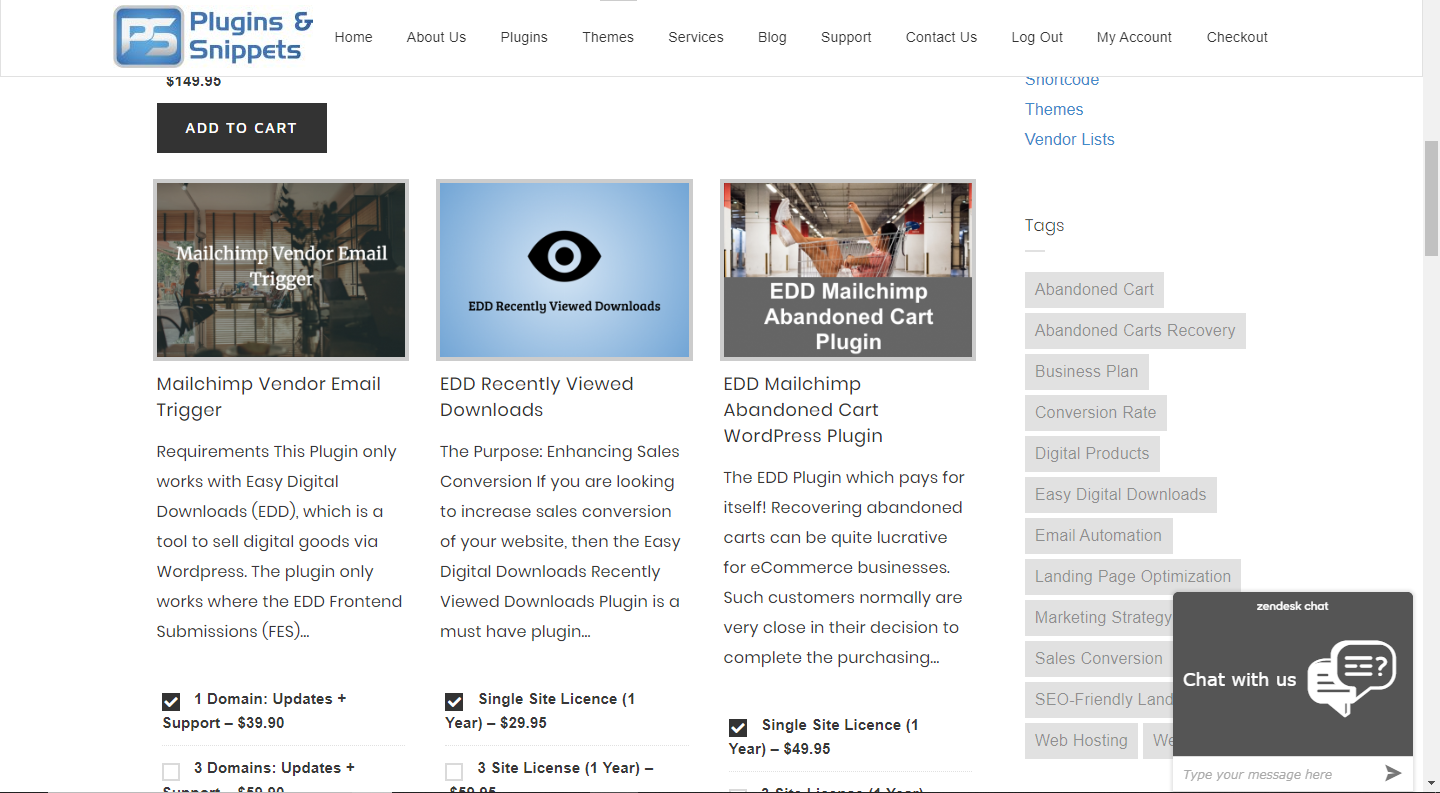Toggle Single Site Licence $49.95 checkbox
This screenshot has height=793, width=1440.
click(738, 728)
